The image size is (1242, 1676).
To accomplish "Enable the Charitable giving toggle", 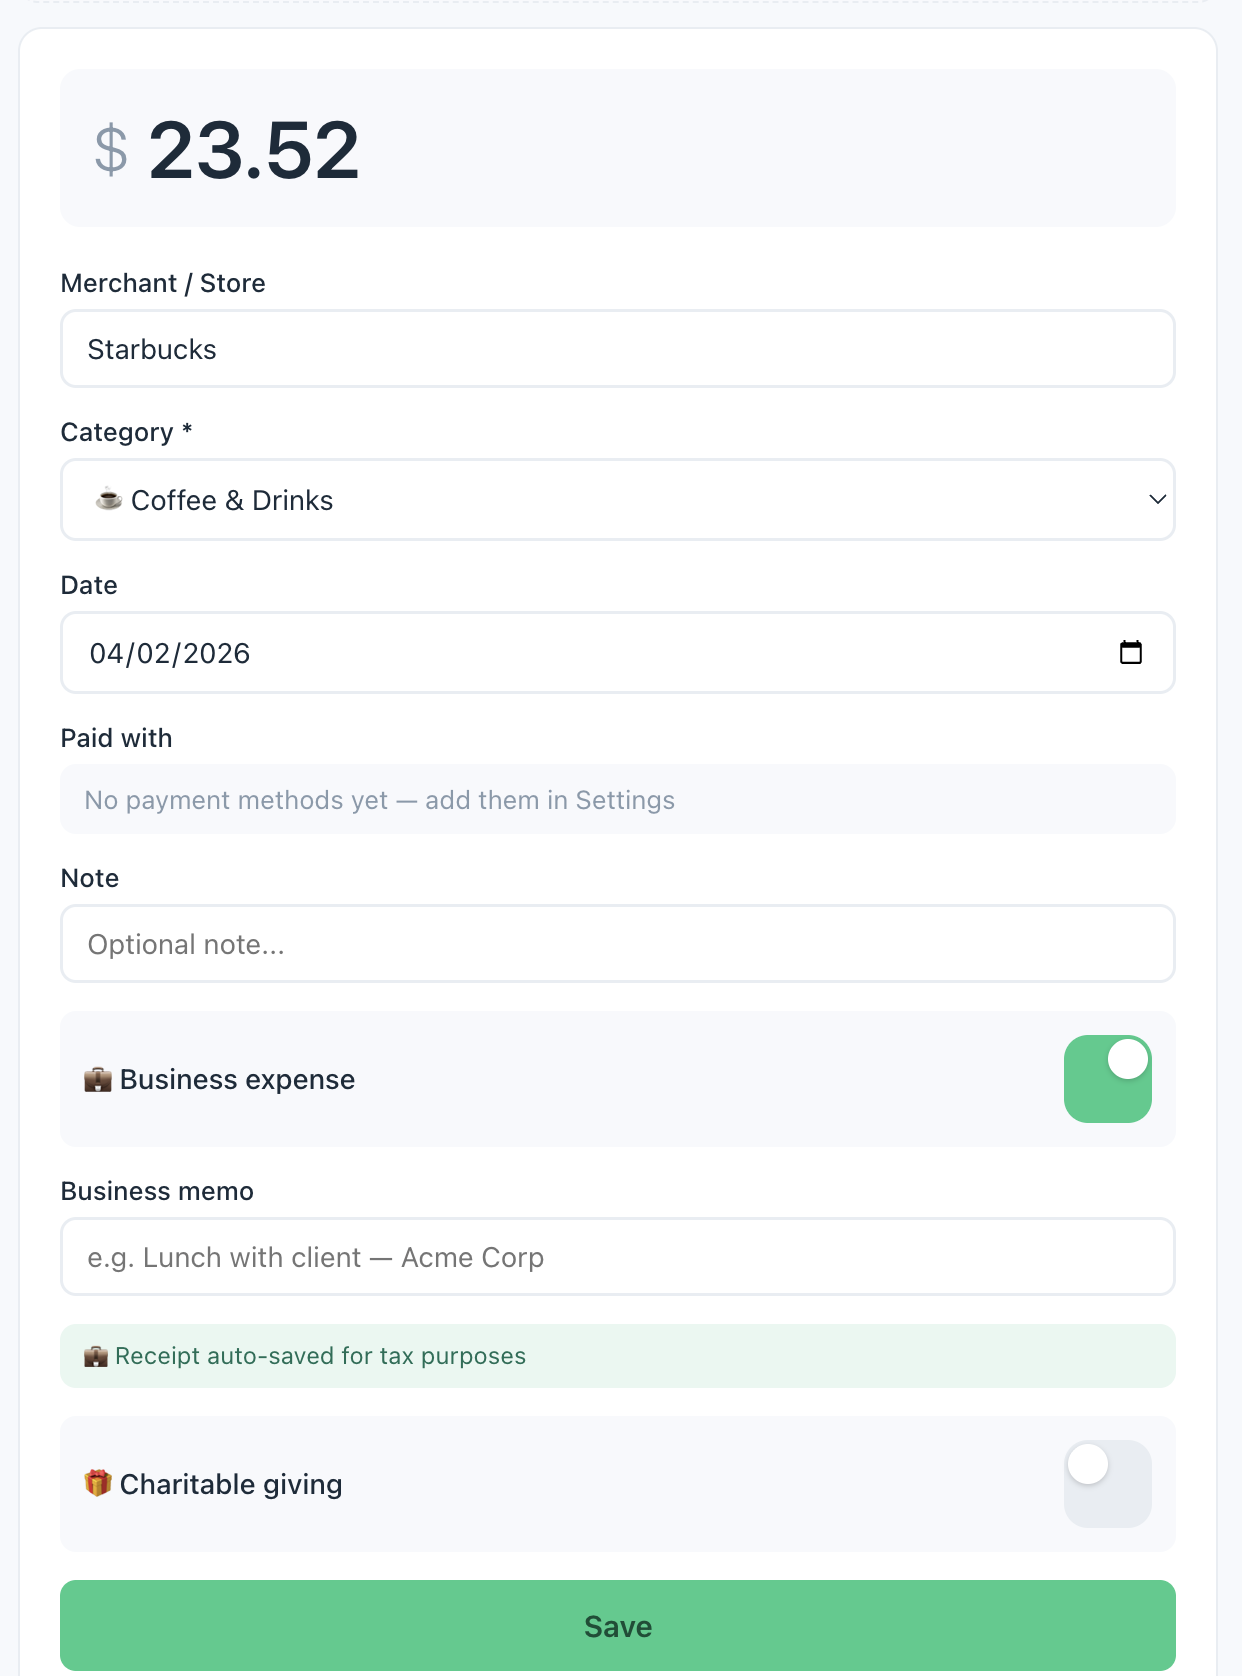I will click(x=1107, y=1483).
